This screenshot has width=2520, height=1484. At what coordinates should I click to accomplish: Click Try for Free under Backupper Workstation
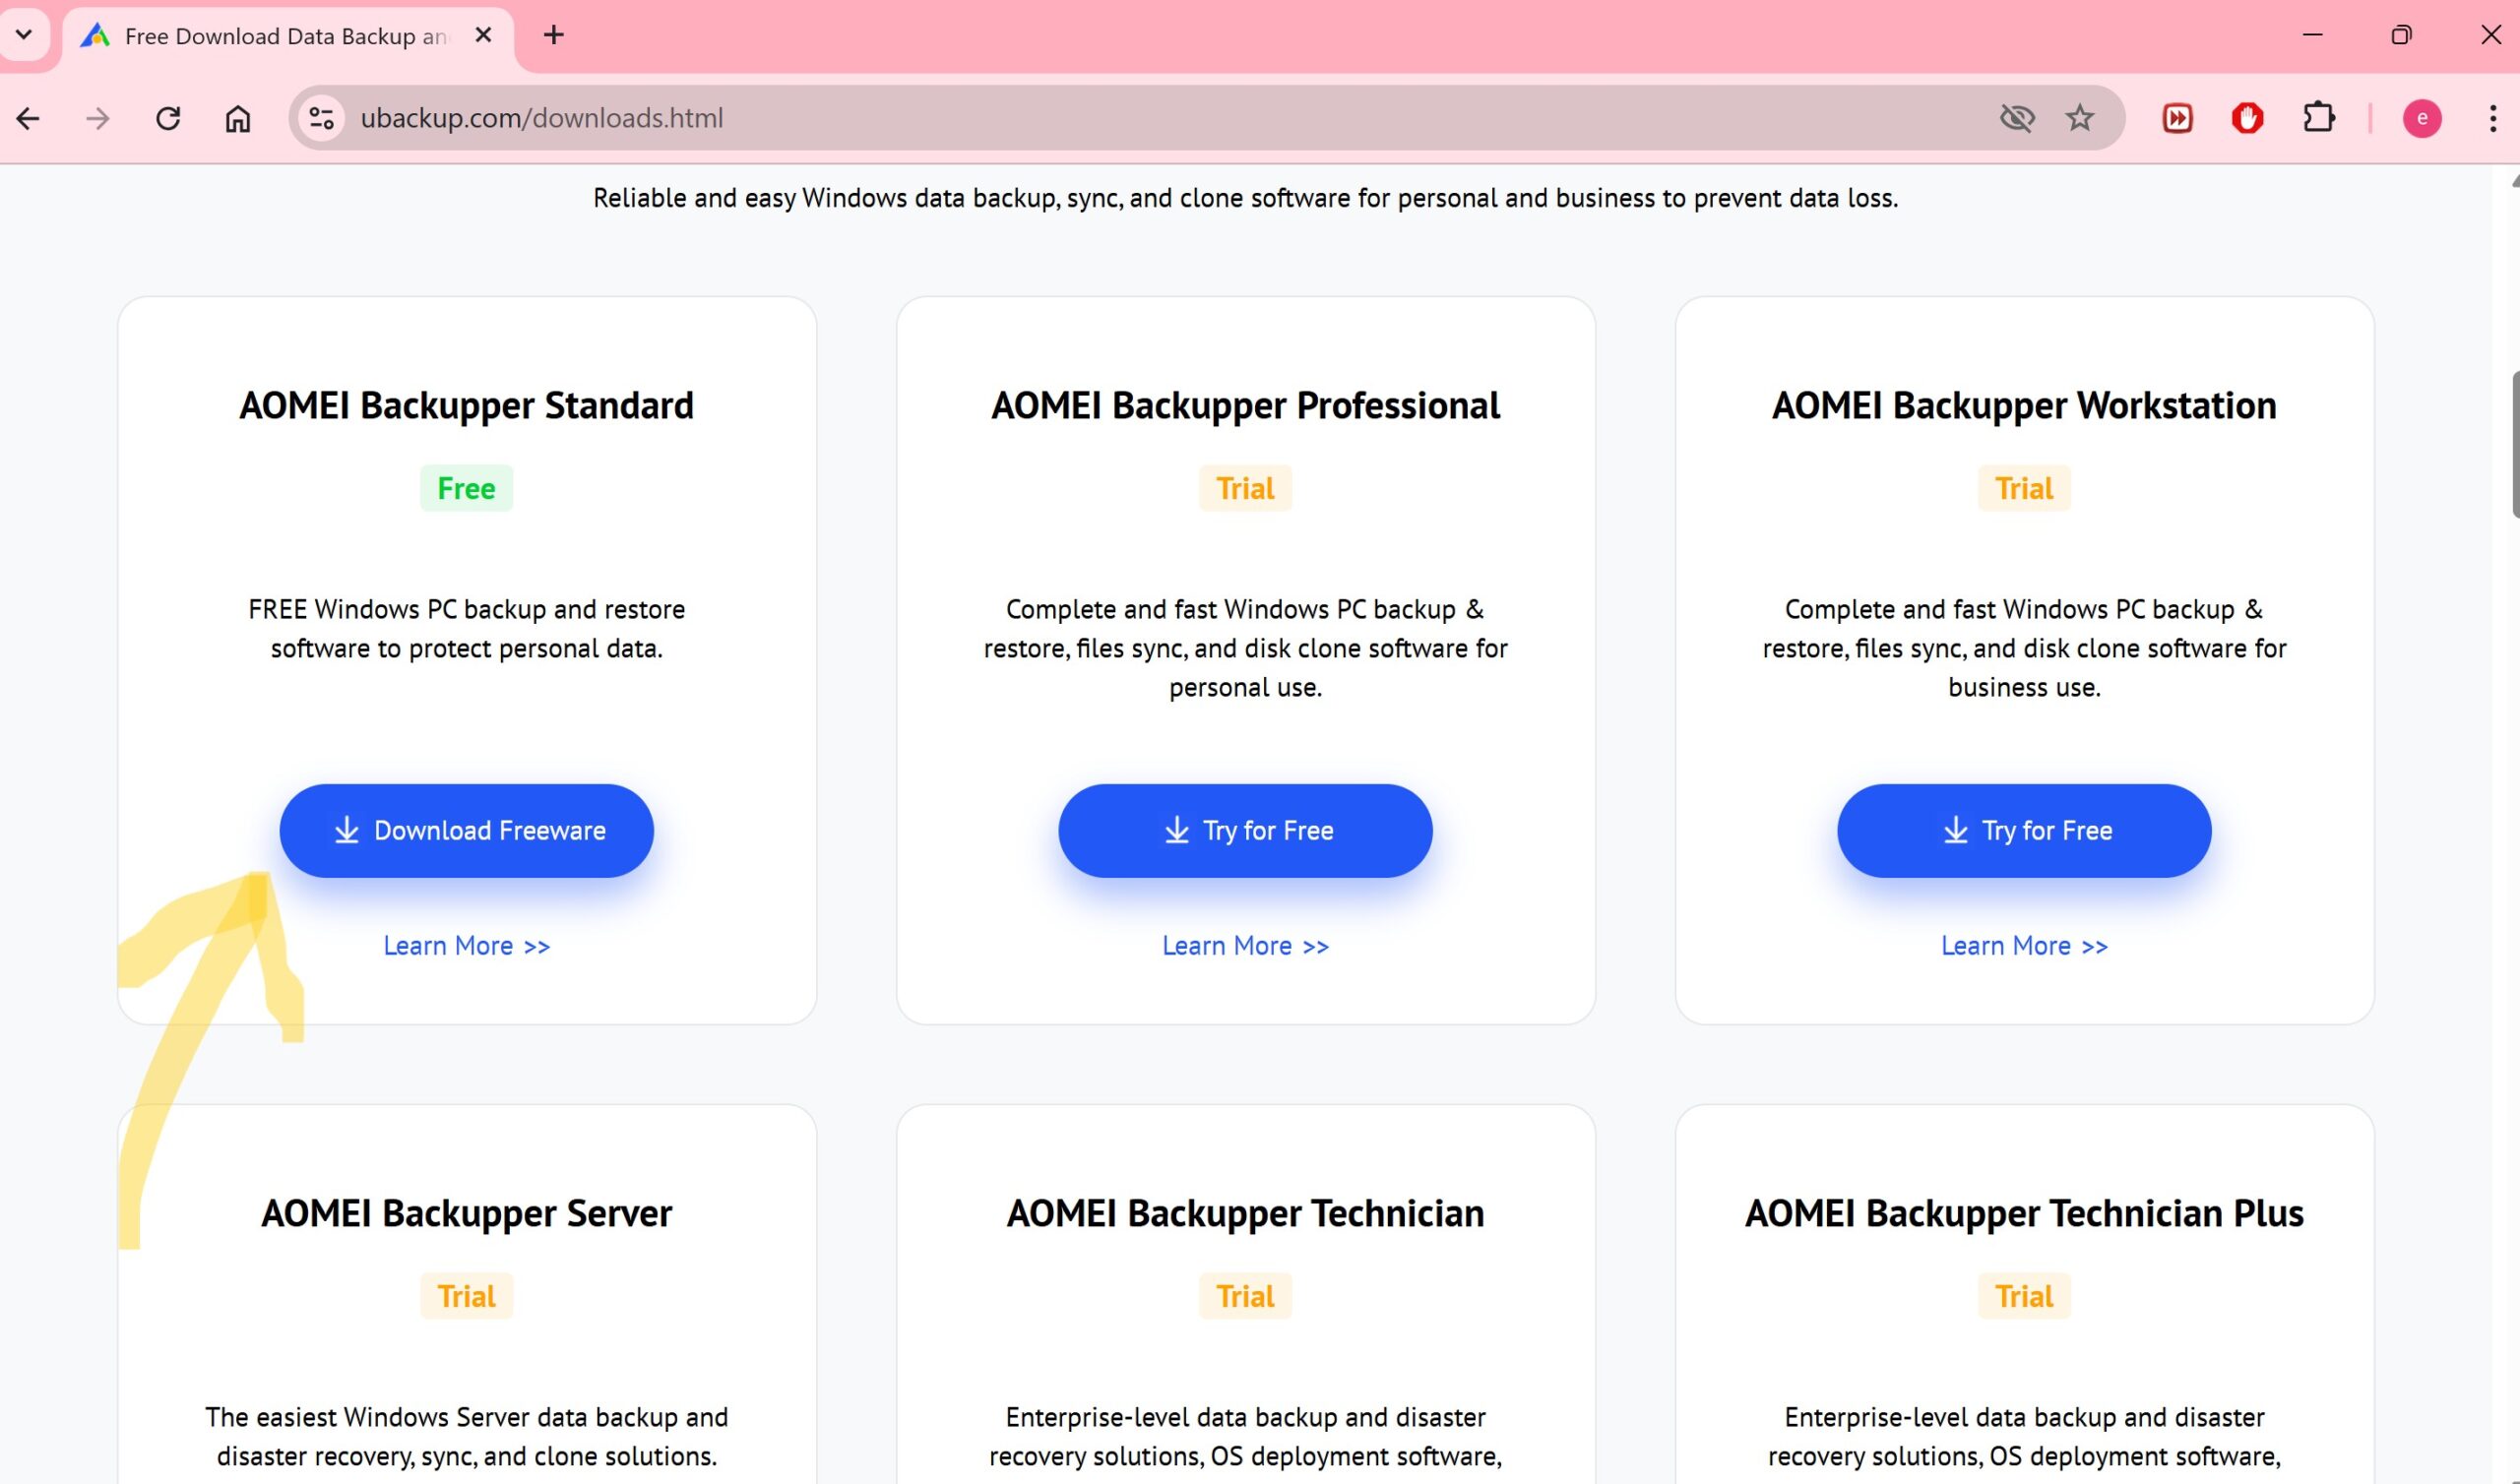(x=2024, y=830)
